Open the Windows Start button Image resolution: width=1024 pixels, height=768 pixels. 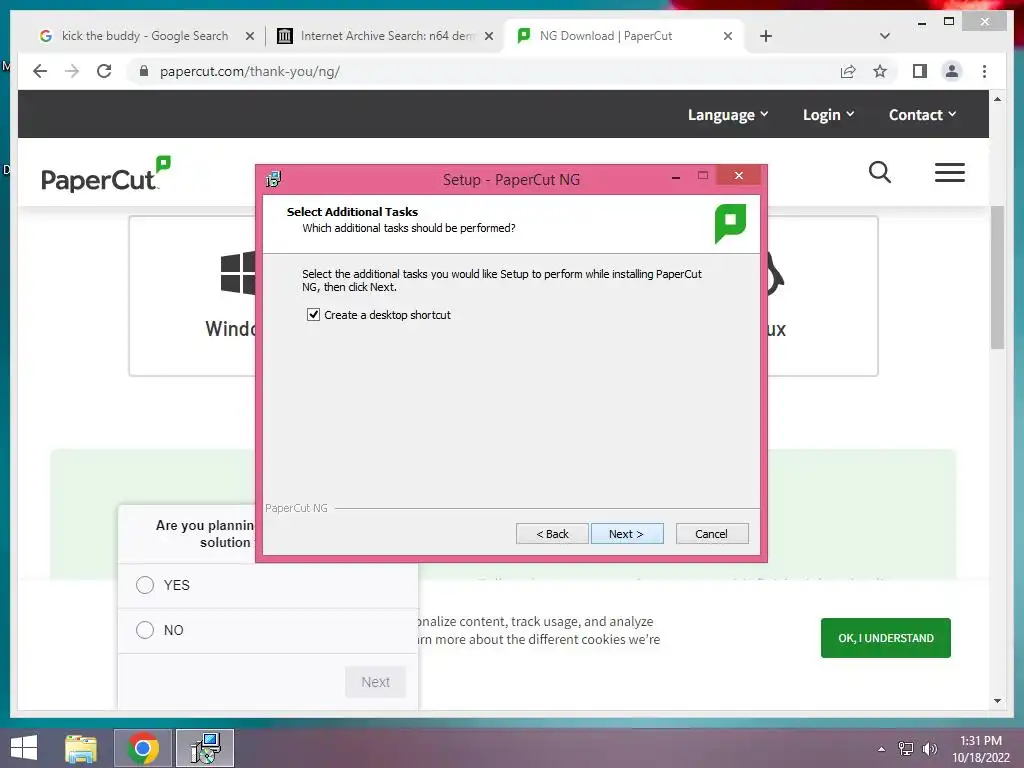pos(24,748)
